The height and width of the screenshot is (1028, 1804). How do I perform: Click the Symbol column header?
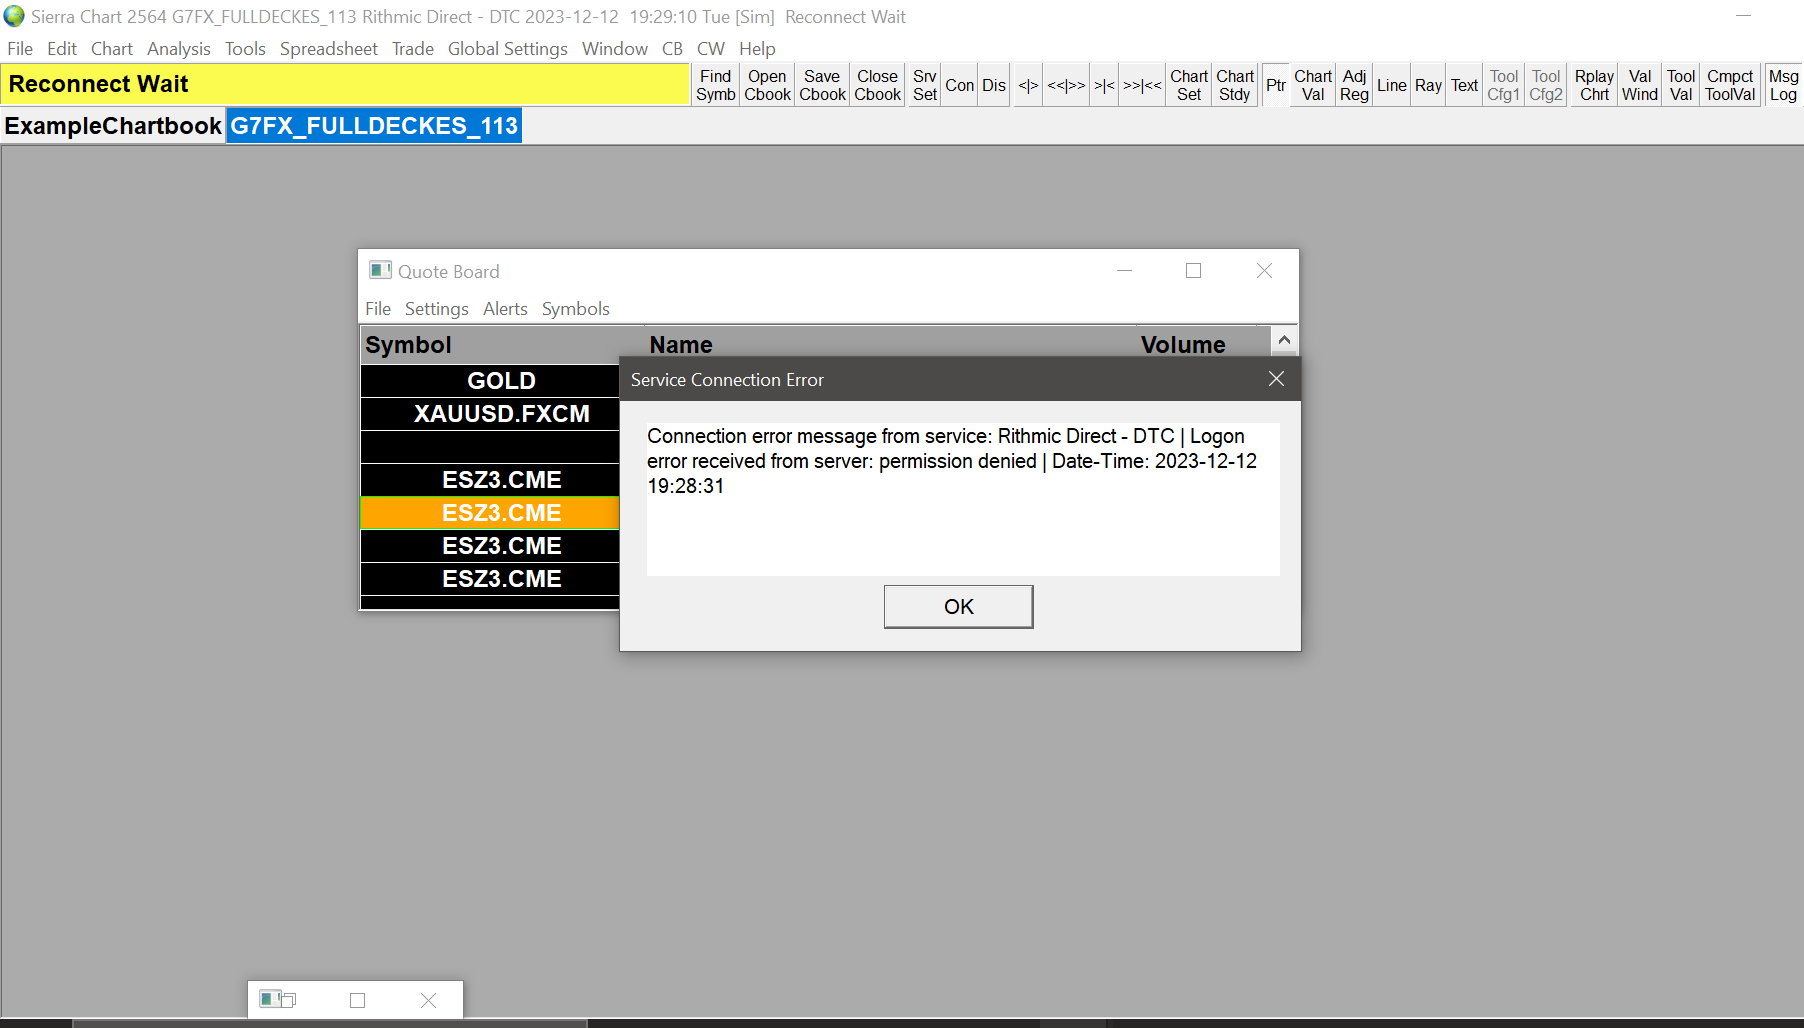pyautogui.click(x=502, y=344)
